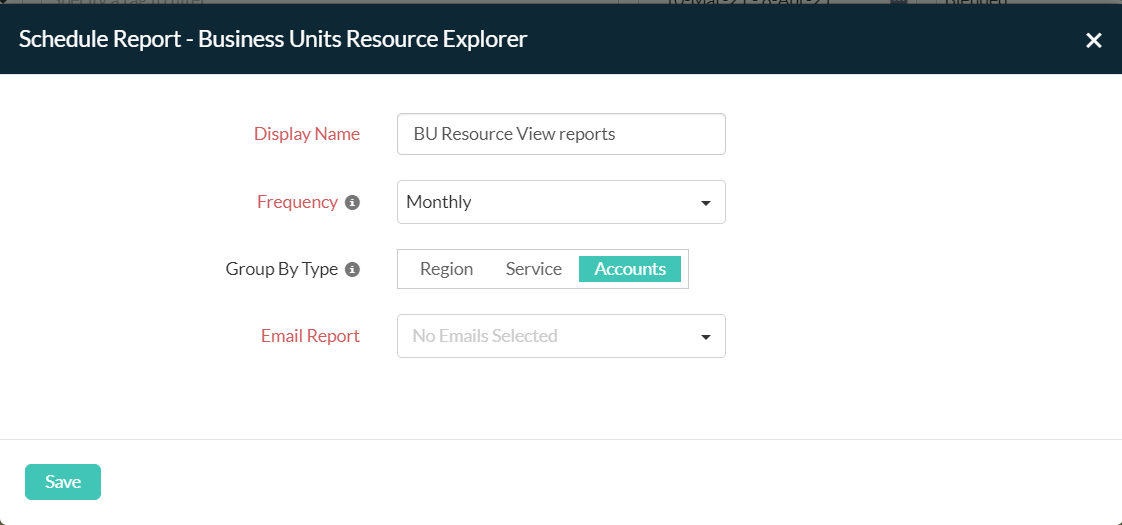Edit the Display Name input field
The height and width of the screenshot is (525, 1122).
pos(561,134)
